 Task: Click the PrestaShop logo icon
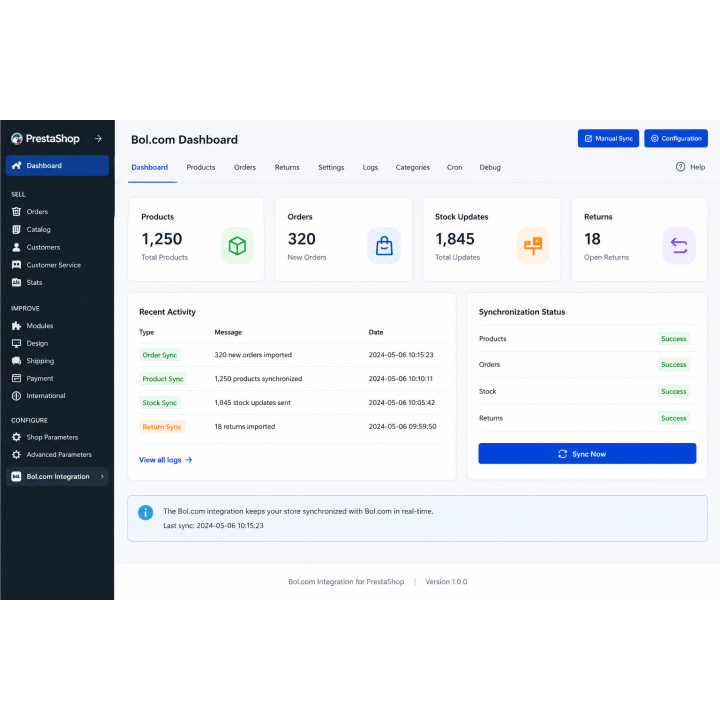[x=17, y=139]
